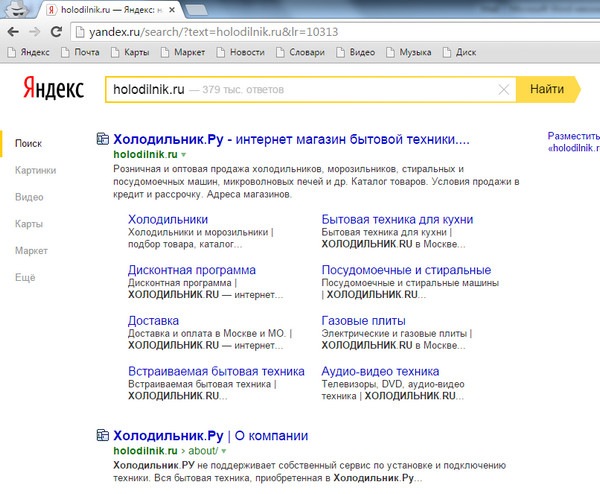This screenshot has width=600, height=494.
Task: Select Маркет in the left sidebar
Action: [x=31, y=251]
